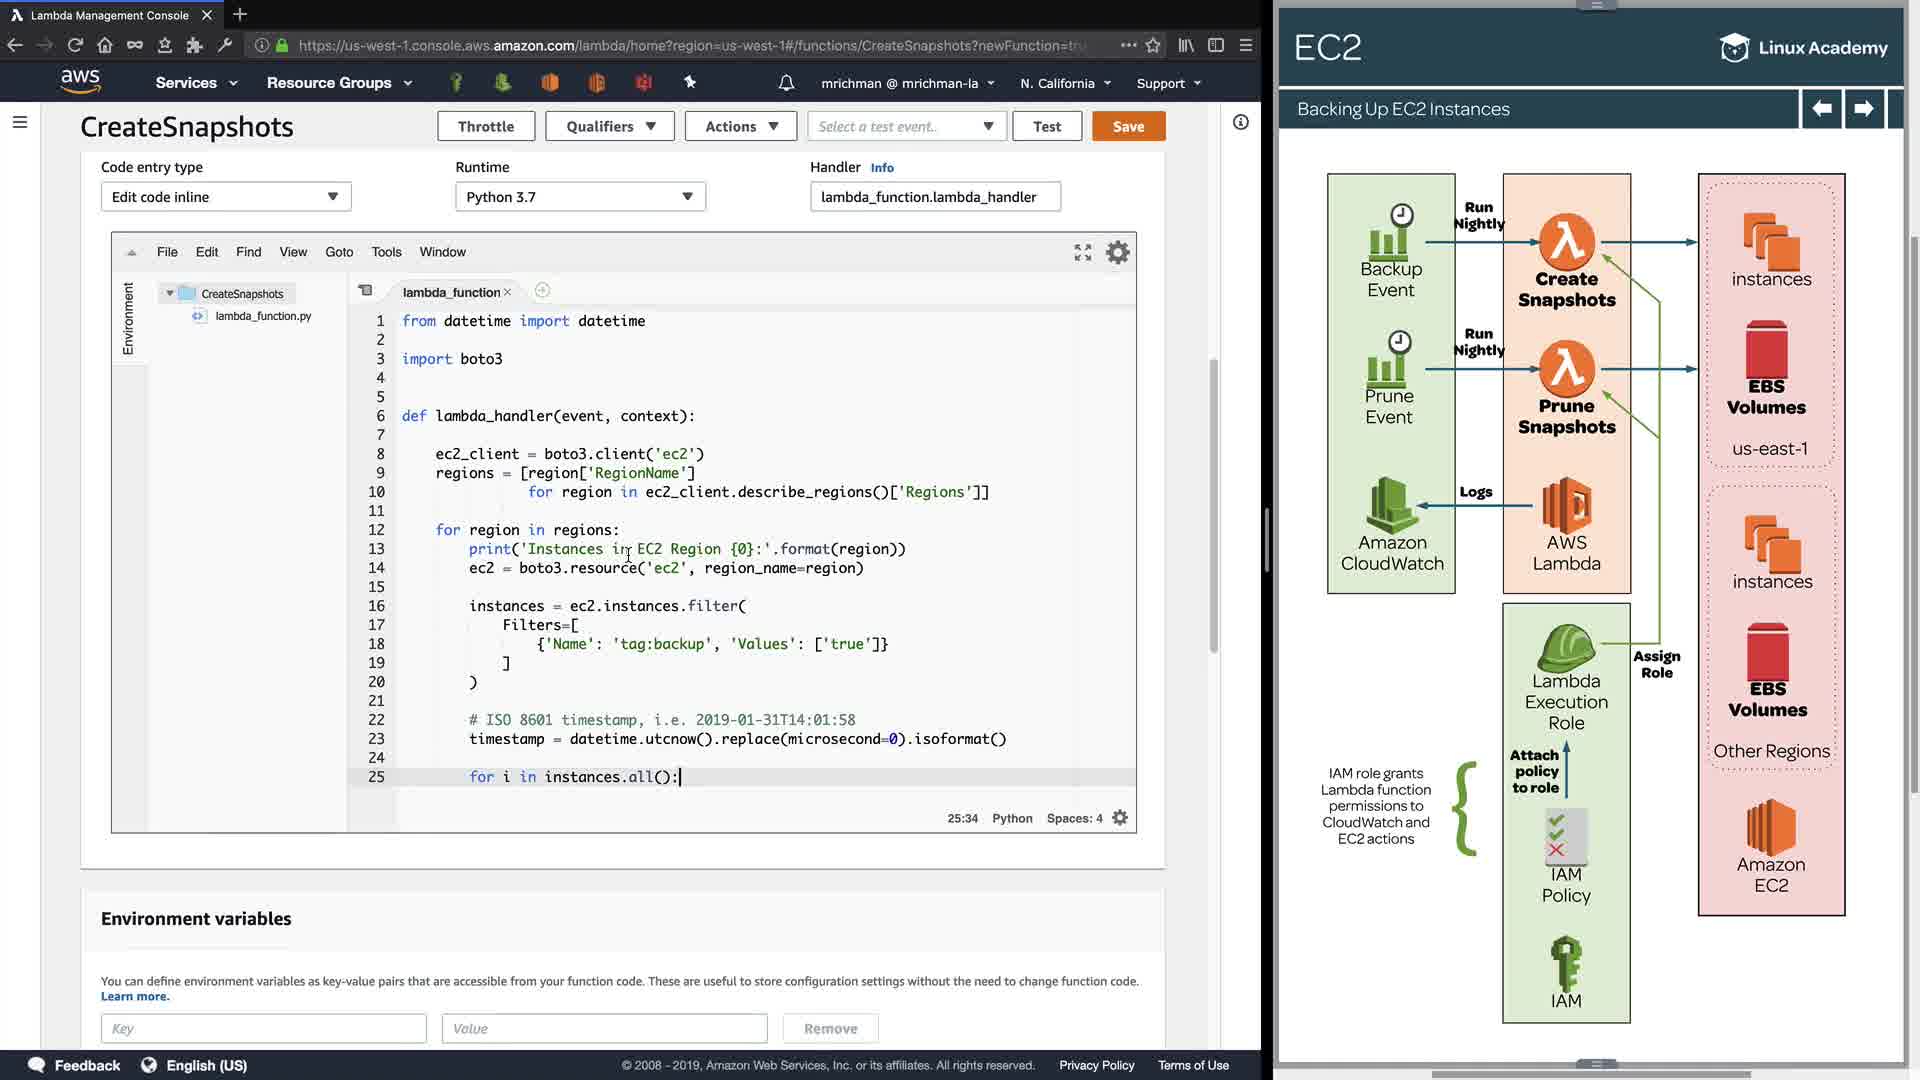1920x1080 pixels.
Task: Open the hamburger side navigation menu
Action: [x=20, y=122]
